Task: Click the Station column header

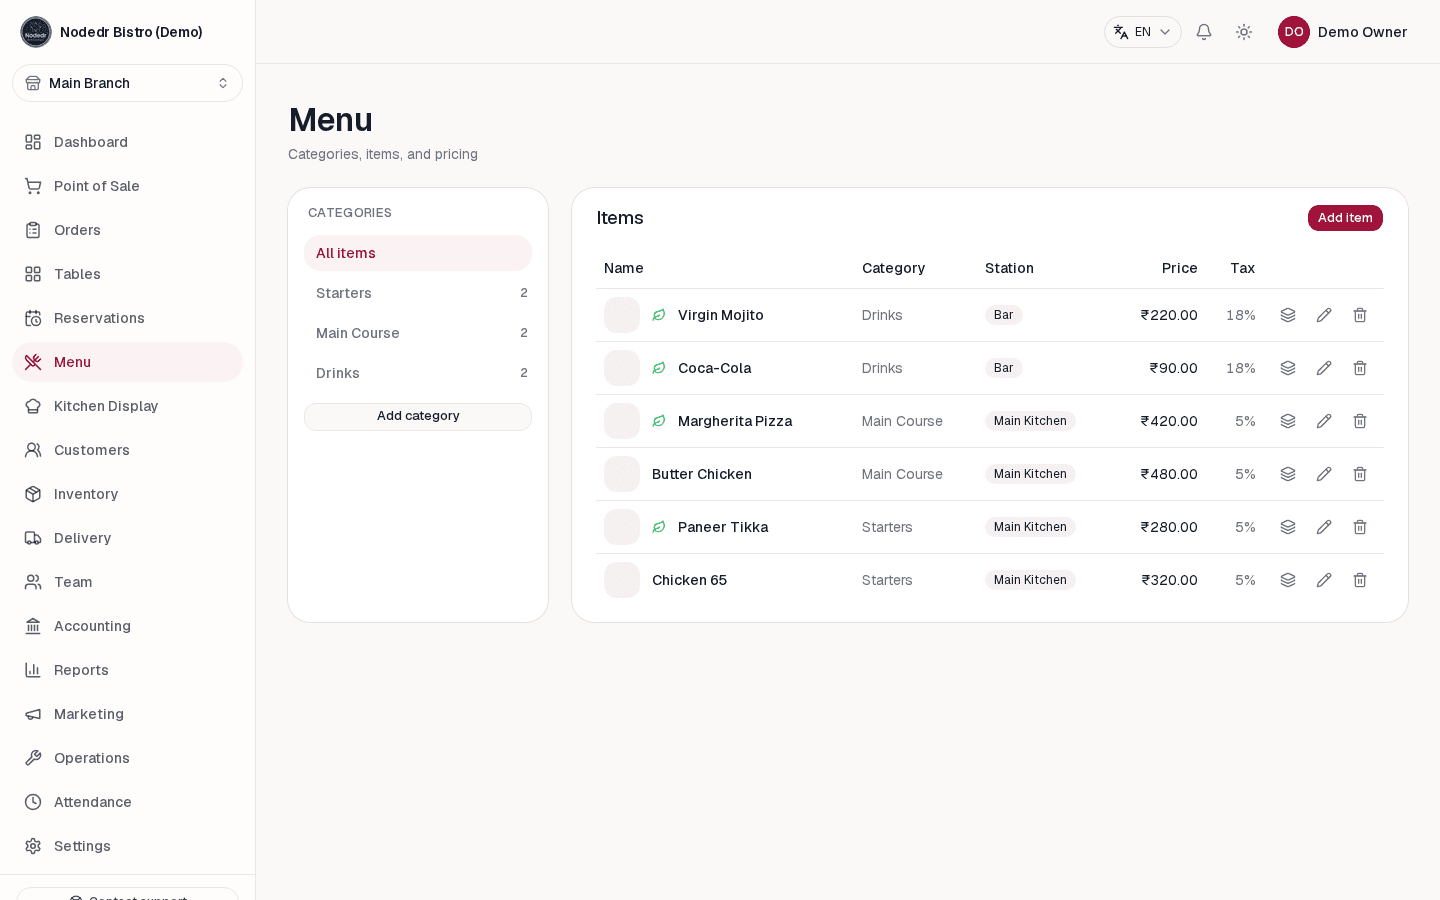Action: tap(1009, 268)
